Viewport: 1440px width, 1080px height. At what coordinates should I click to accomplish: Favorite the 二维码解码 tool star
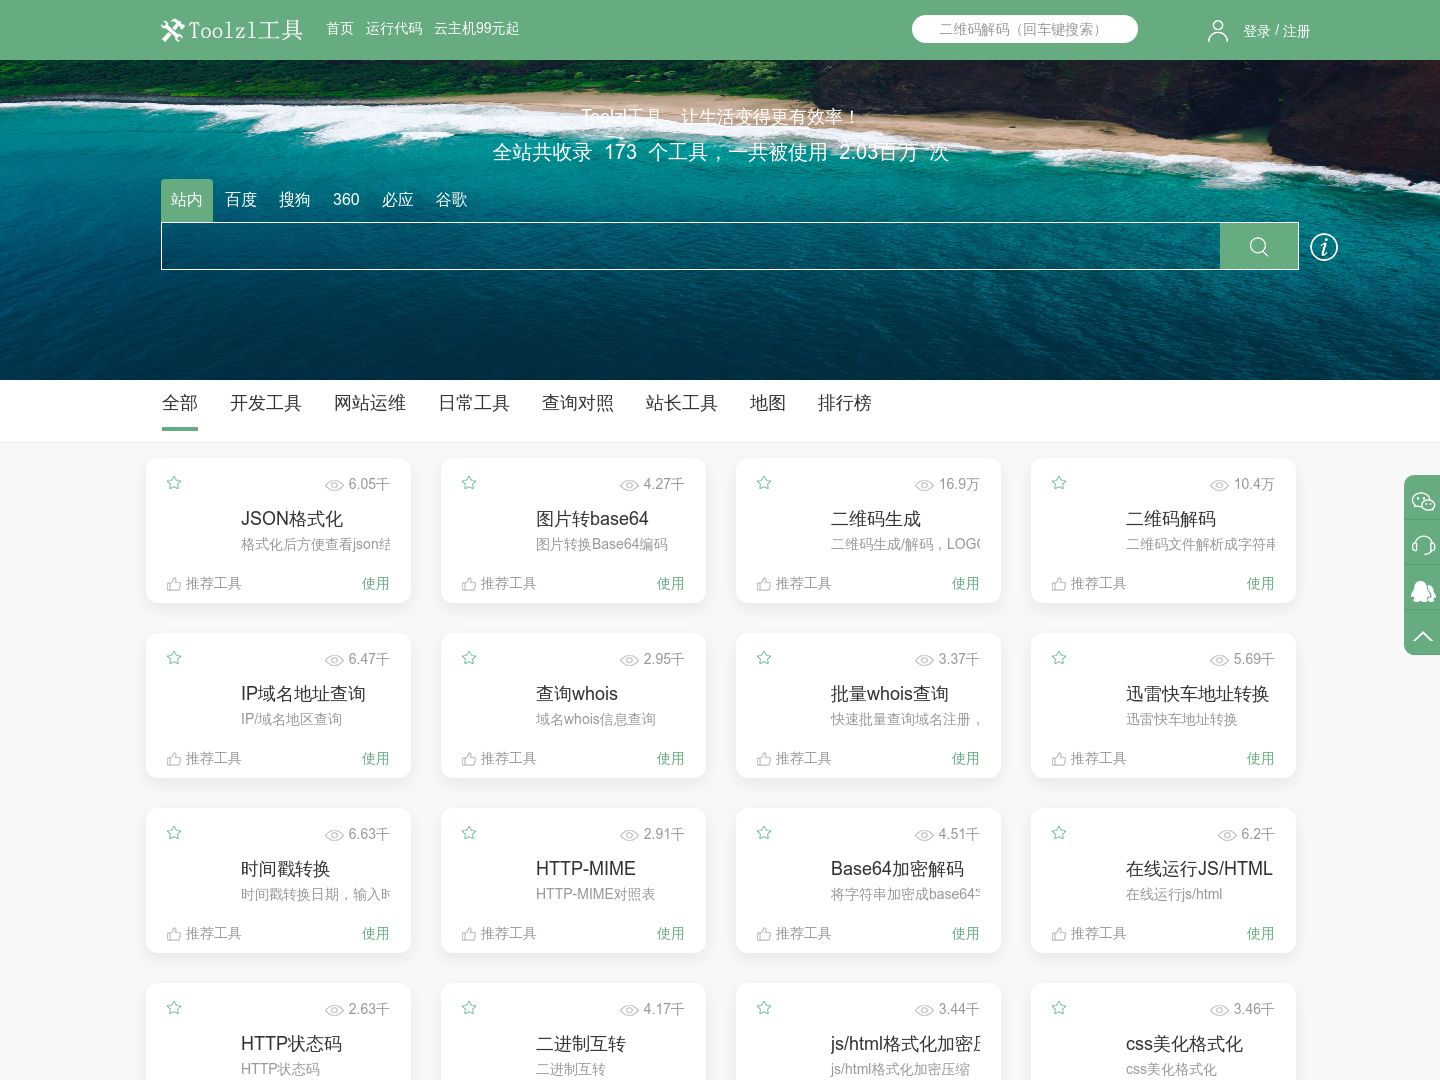click(1059, 483)
